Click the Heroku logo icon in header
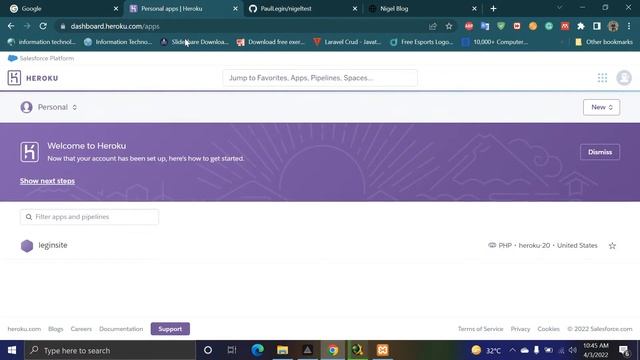Image resolution: width=640 pixels, height=360 pixels. (x=14, y=78)
